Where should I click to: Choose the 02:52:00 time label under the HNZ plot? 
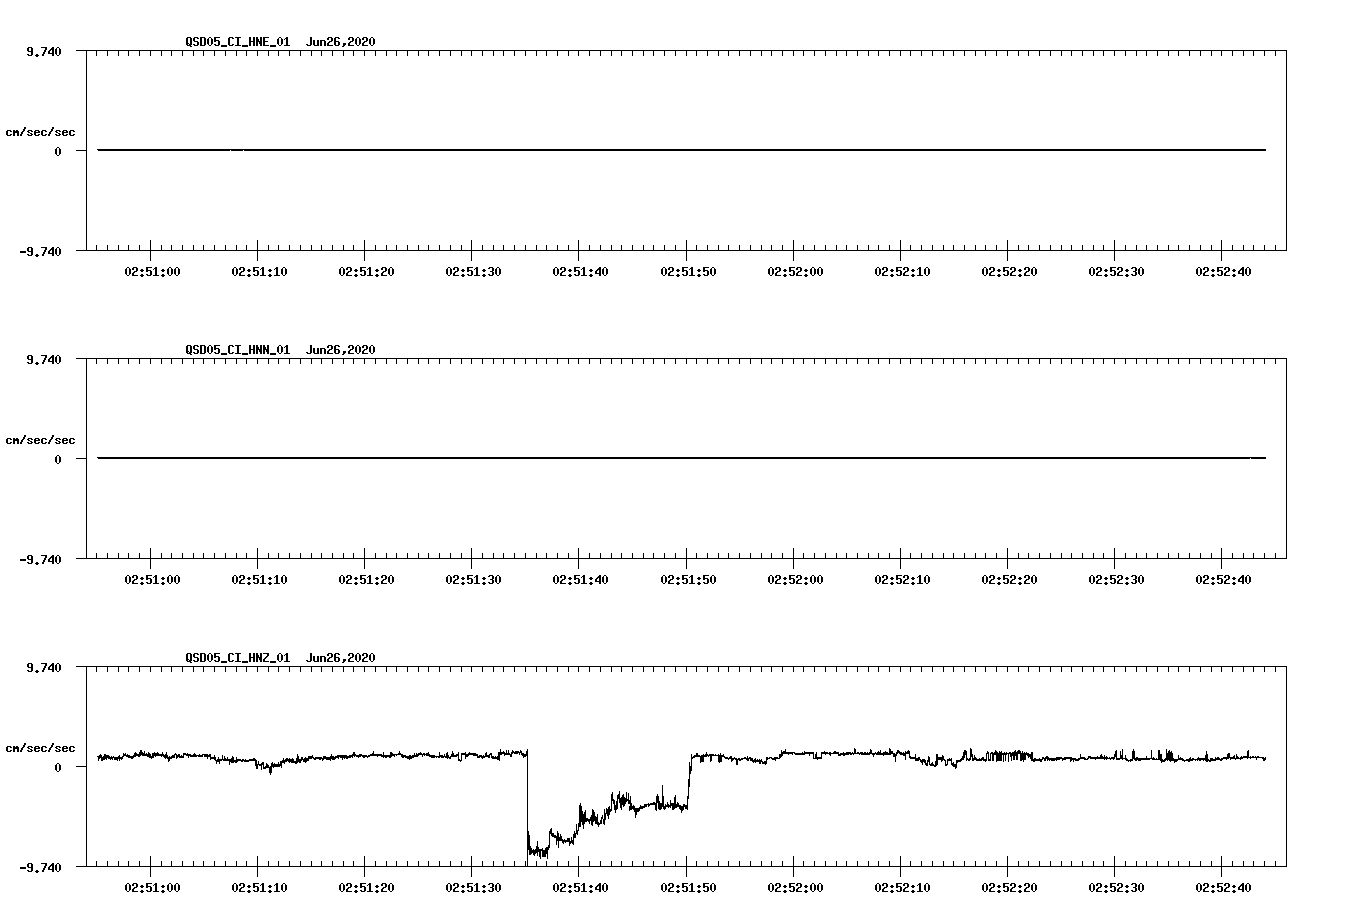(795, 887)
